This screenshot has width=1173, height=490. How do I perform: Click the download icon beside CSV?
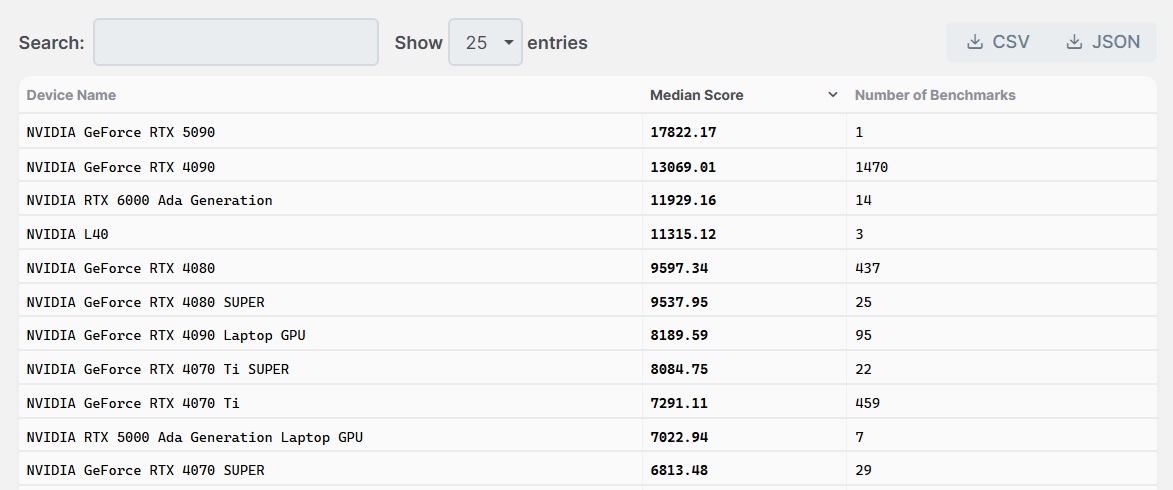tap(974, 42)
